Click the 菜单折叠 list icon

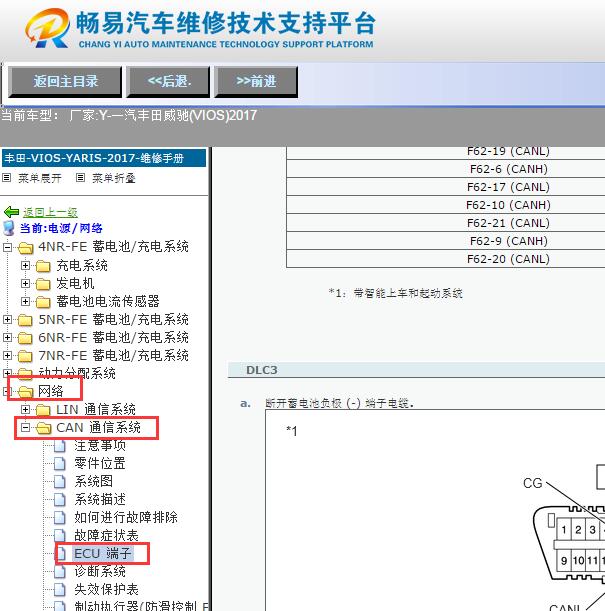[x=80, y=178]
